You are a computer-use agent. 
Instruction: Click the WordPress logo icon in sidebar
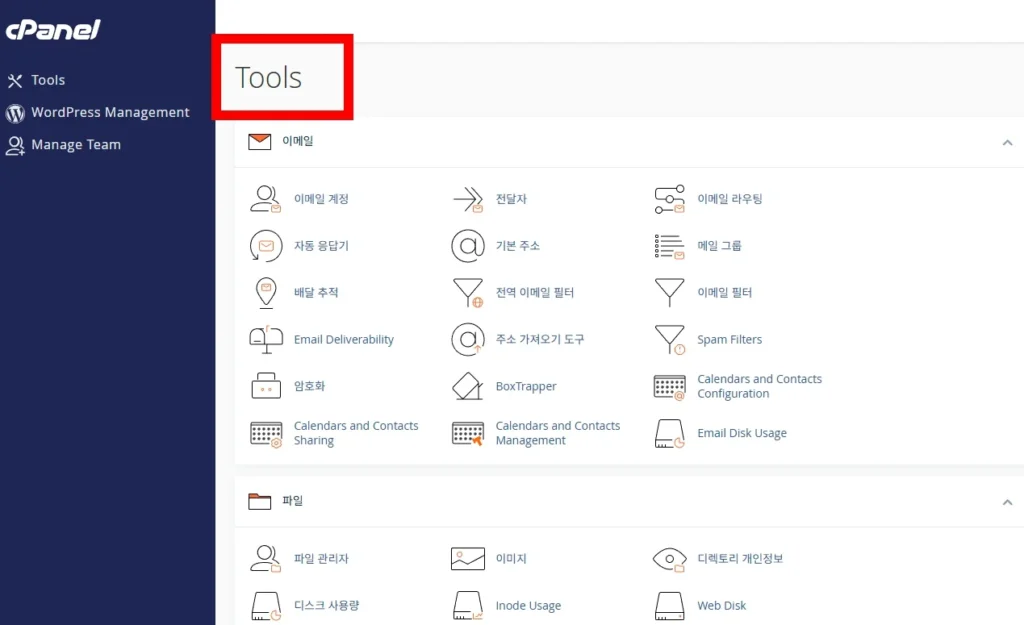click(x=15, y=113)
